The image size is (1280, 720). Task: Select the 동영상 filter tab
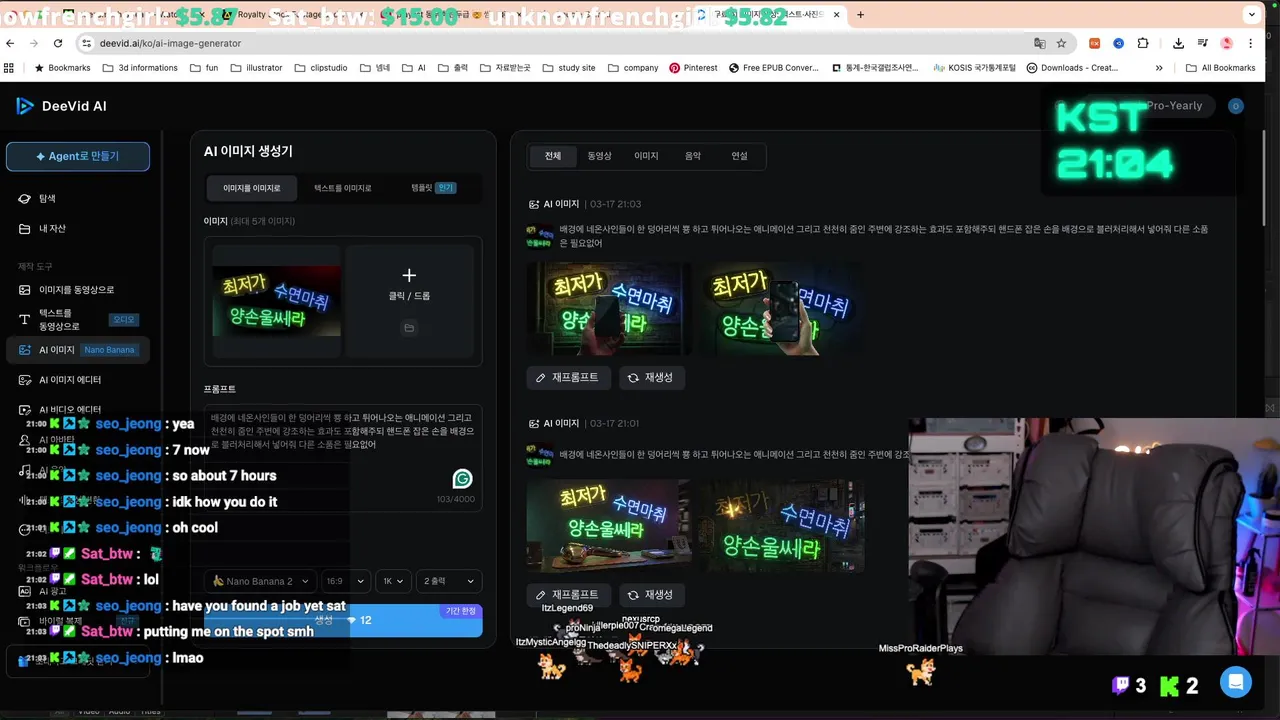click(599, 156)
